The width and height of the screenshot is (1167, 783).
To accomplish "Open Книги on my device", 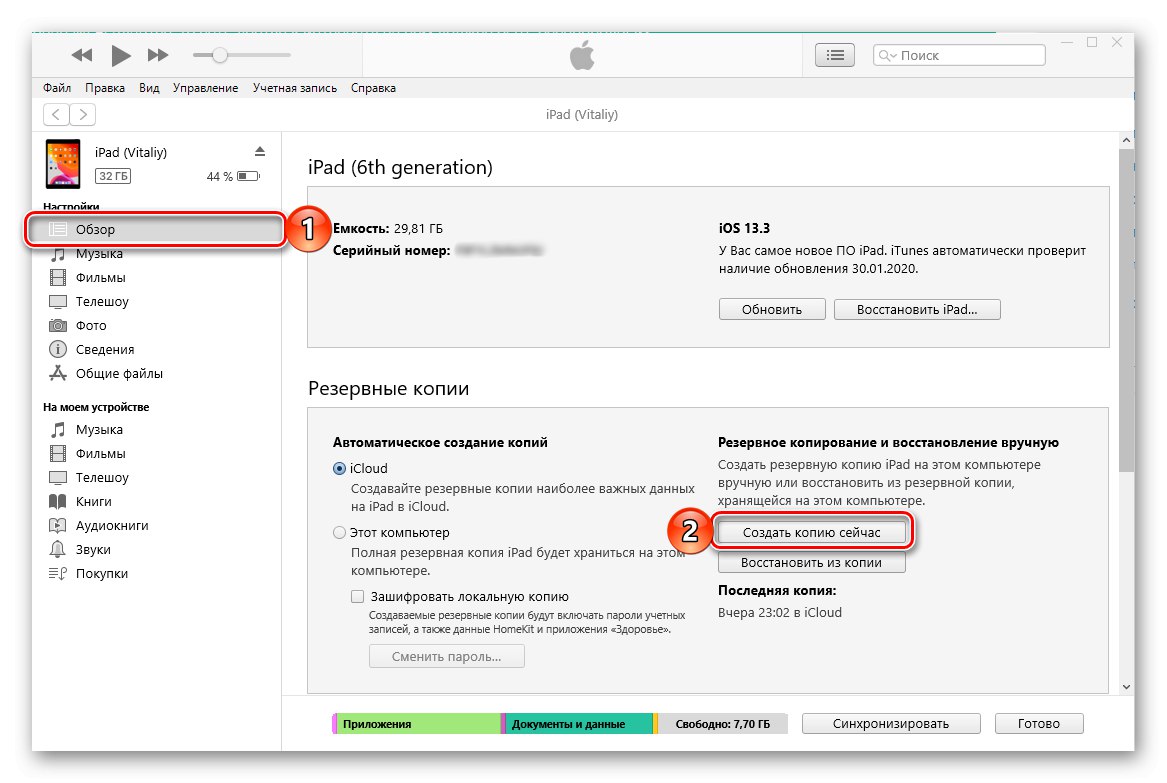I will point(94,502).
